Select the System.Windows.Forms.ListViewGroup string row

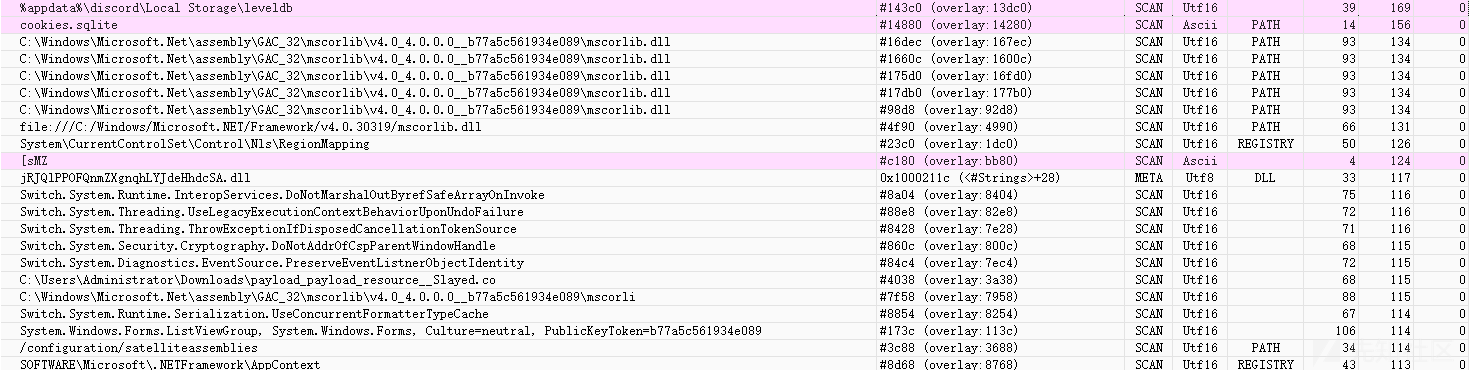[735, 331]
